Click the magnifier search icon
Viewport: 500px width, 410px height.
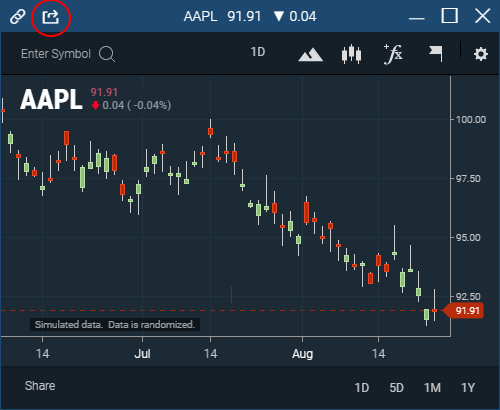(107, 54)
